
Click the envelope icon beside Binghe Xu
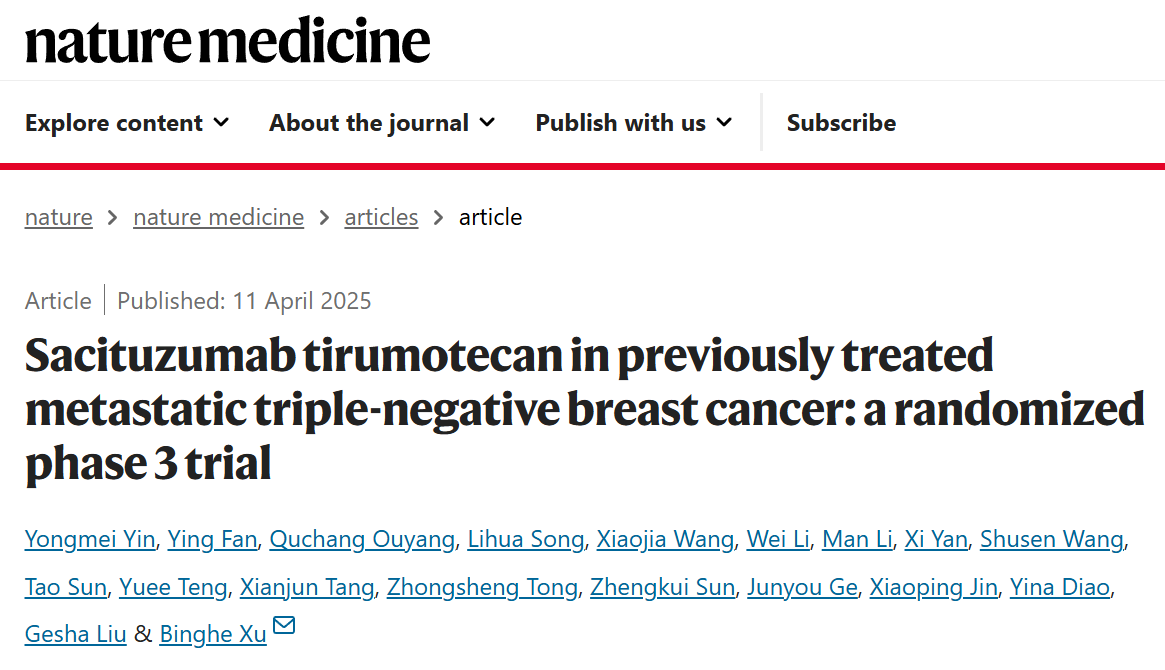[284, 627]
